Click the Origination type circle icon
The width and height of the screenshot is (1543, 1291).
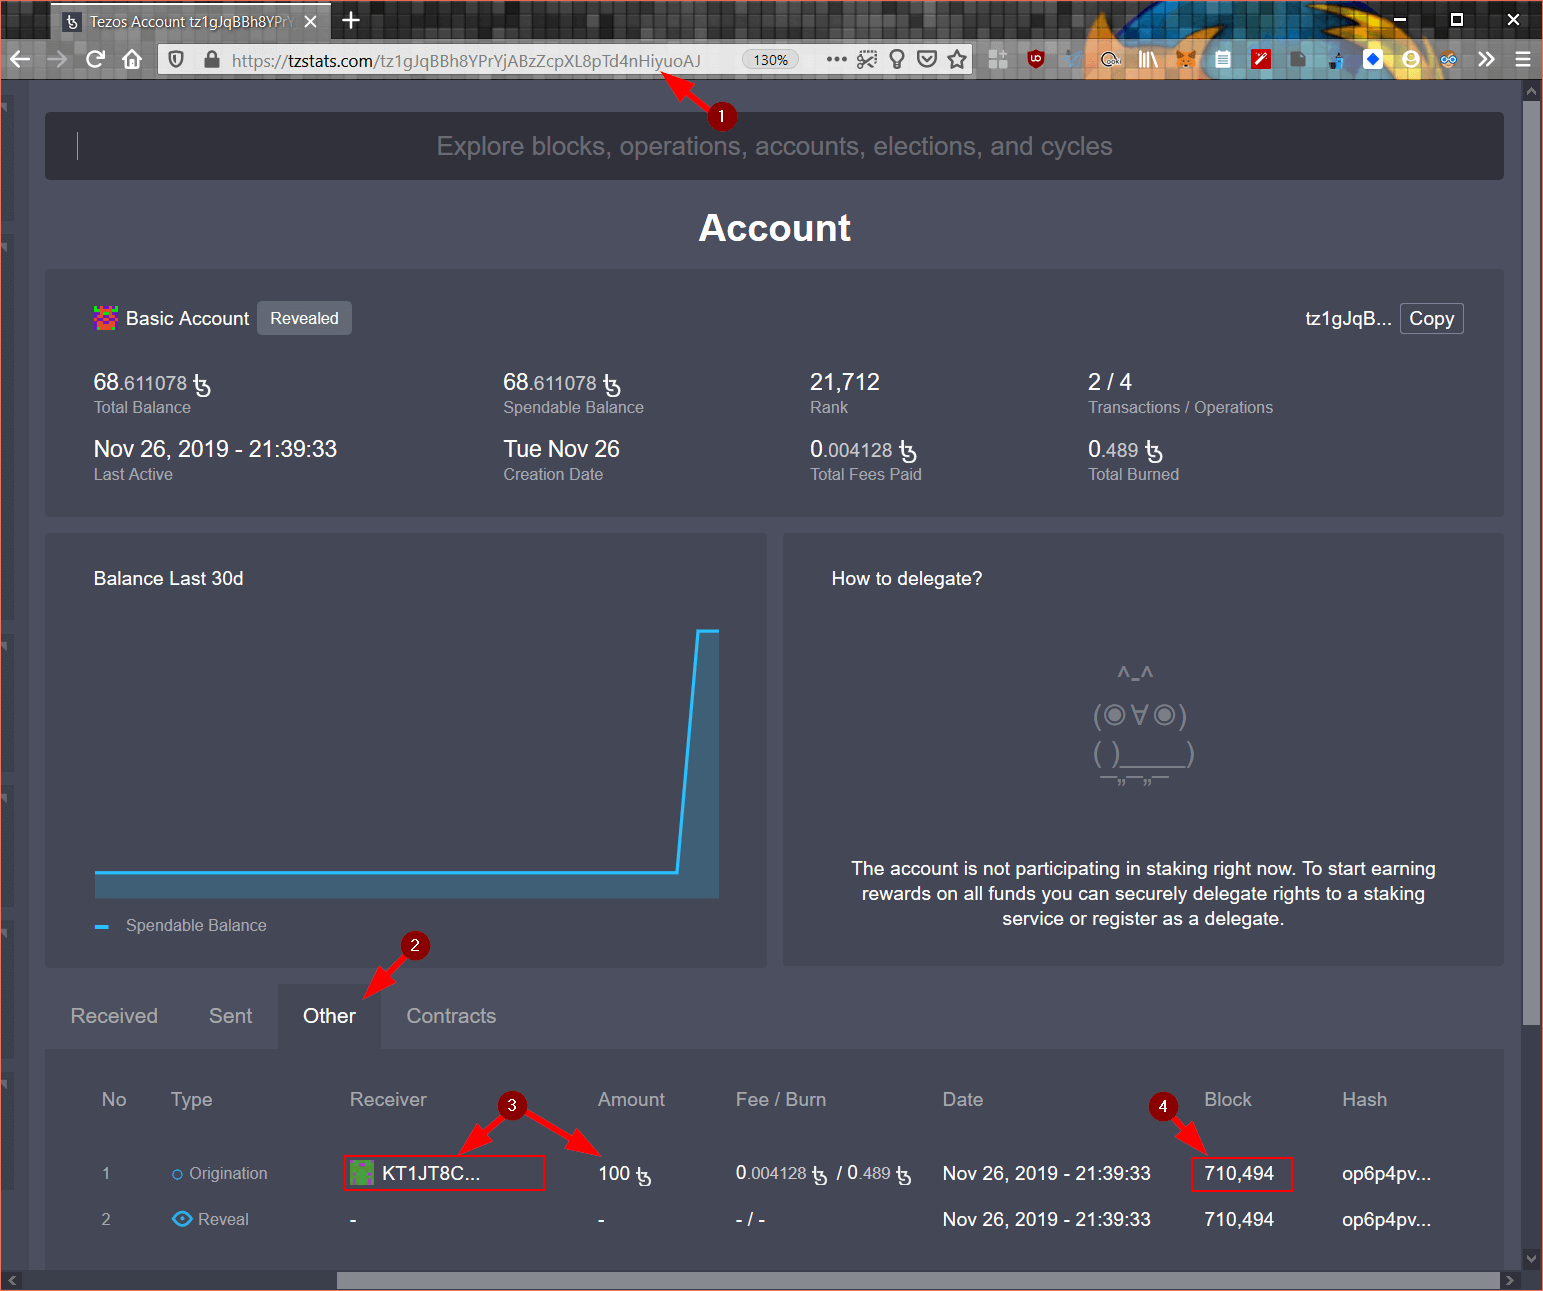[177, 1174]
